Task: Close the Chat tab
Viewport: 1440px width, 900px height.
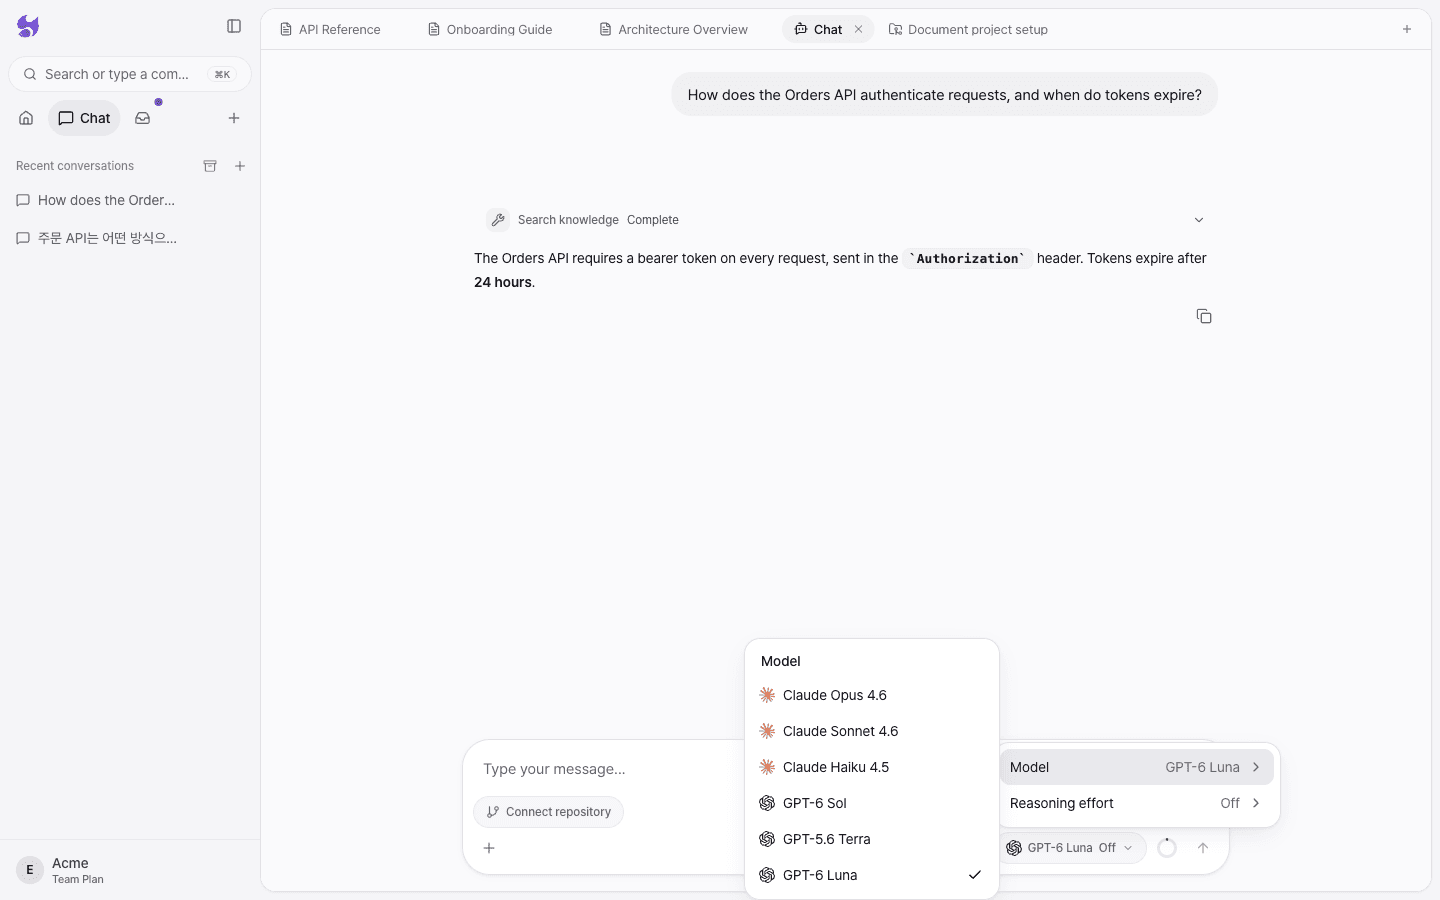Action: coord(858,29)
